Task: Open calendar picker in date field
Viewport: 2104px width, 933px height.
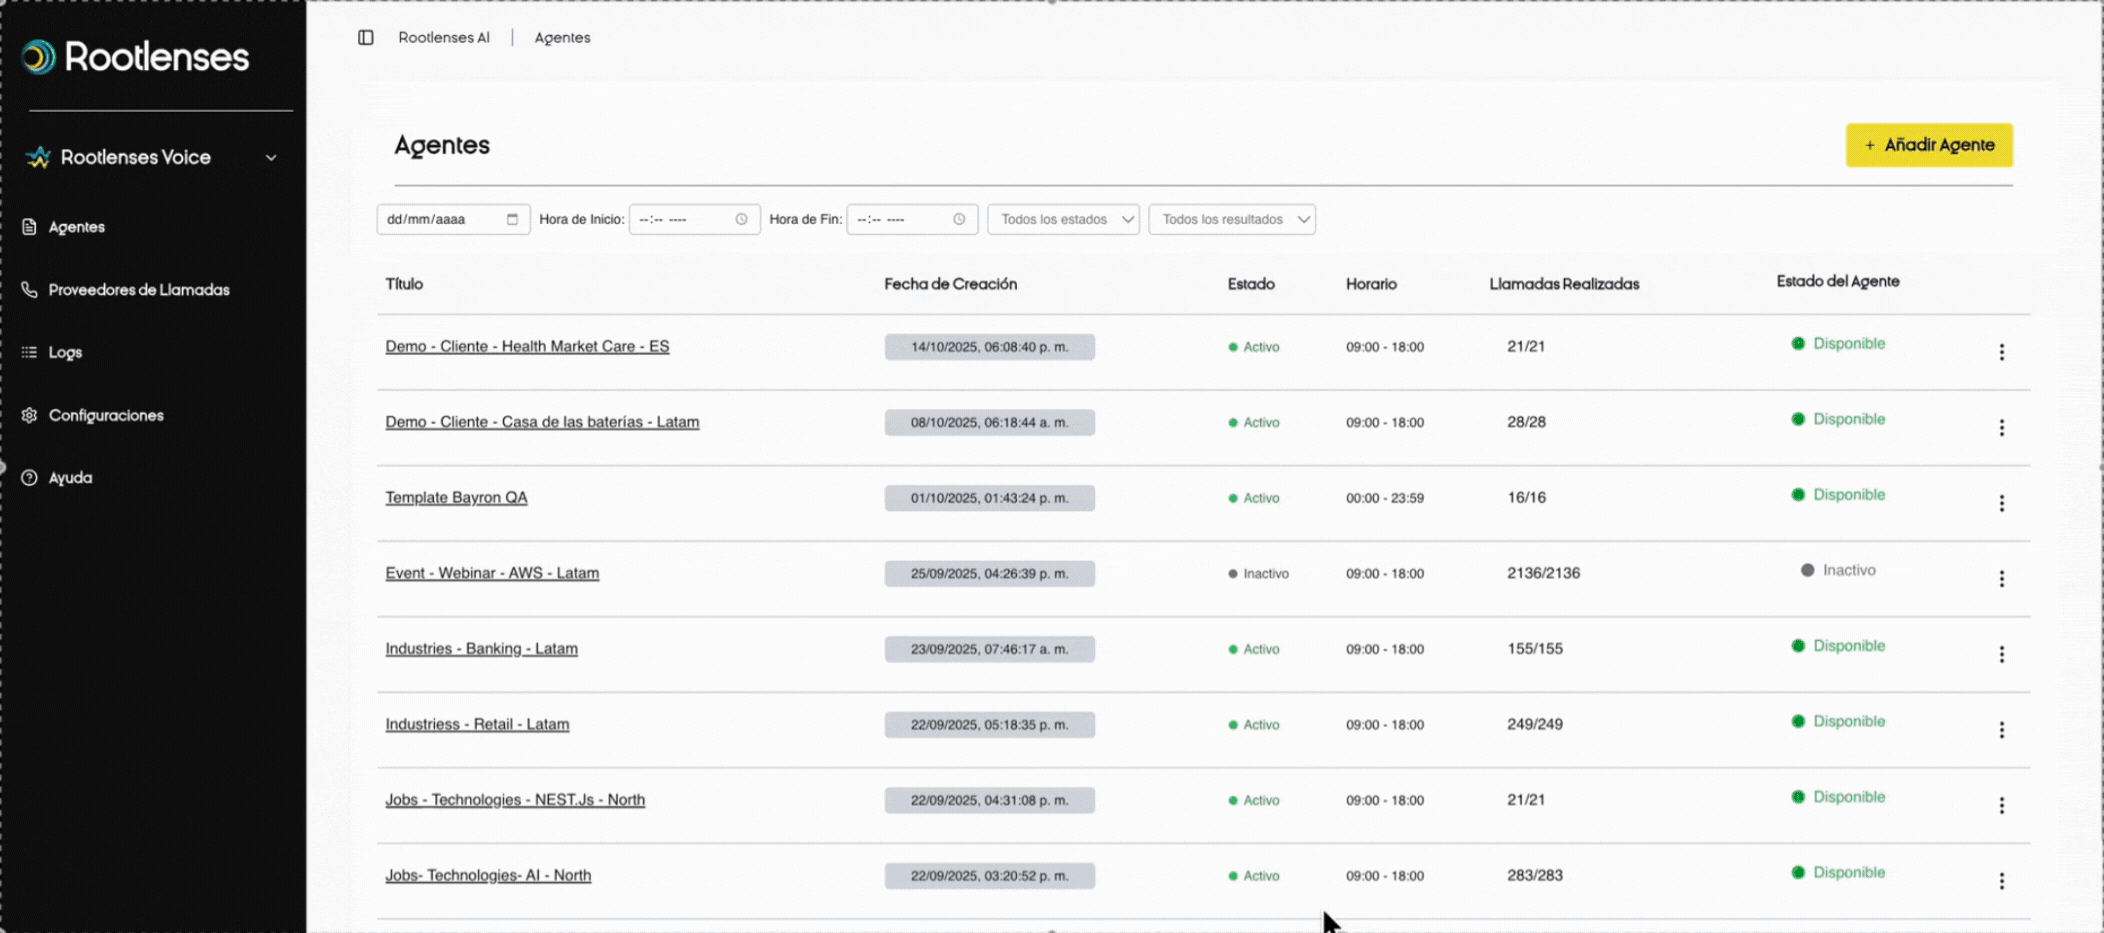Action: coord(512,219)
